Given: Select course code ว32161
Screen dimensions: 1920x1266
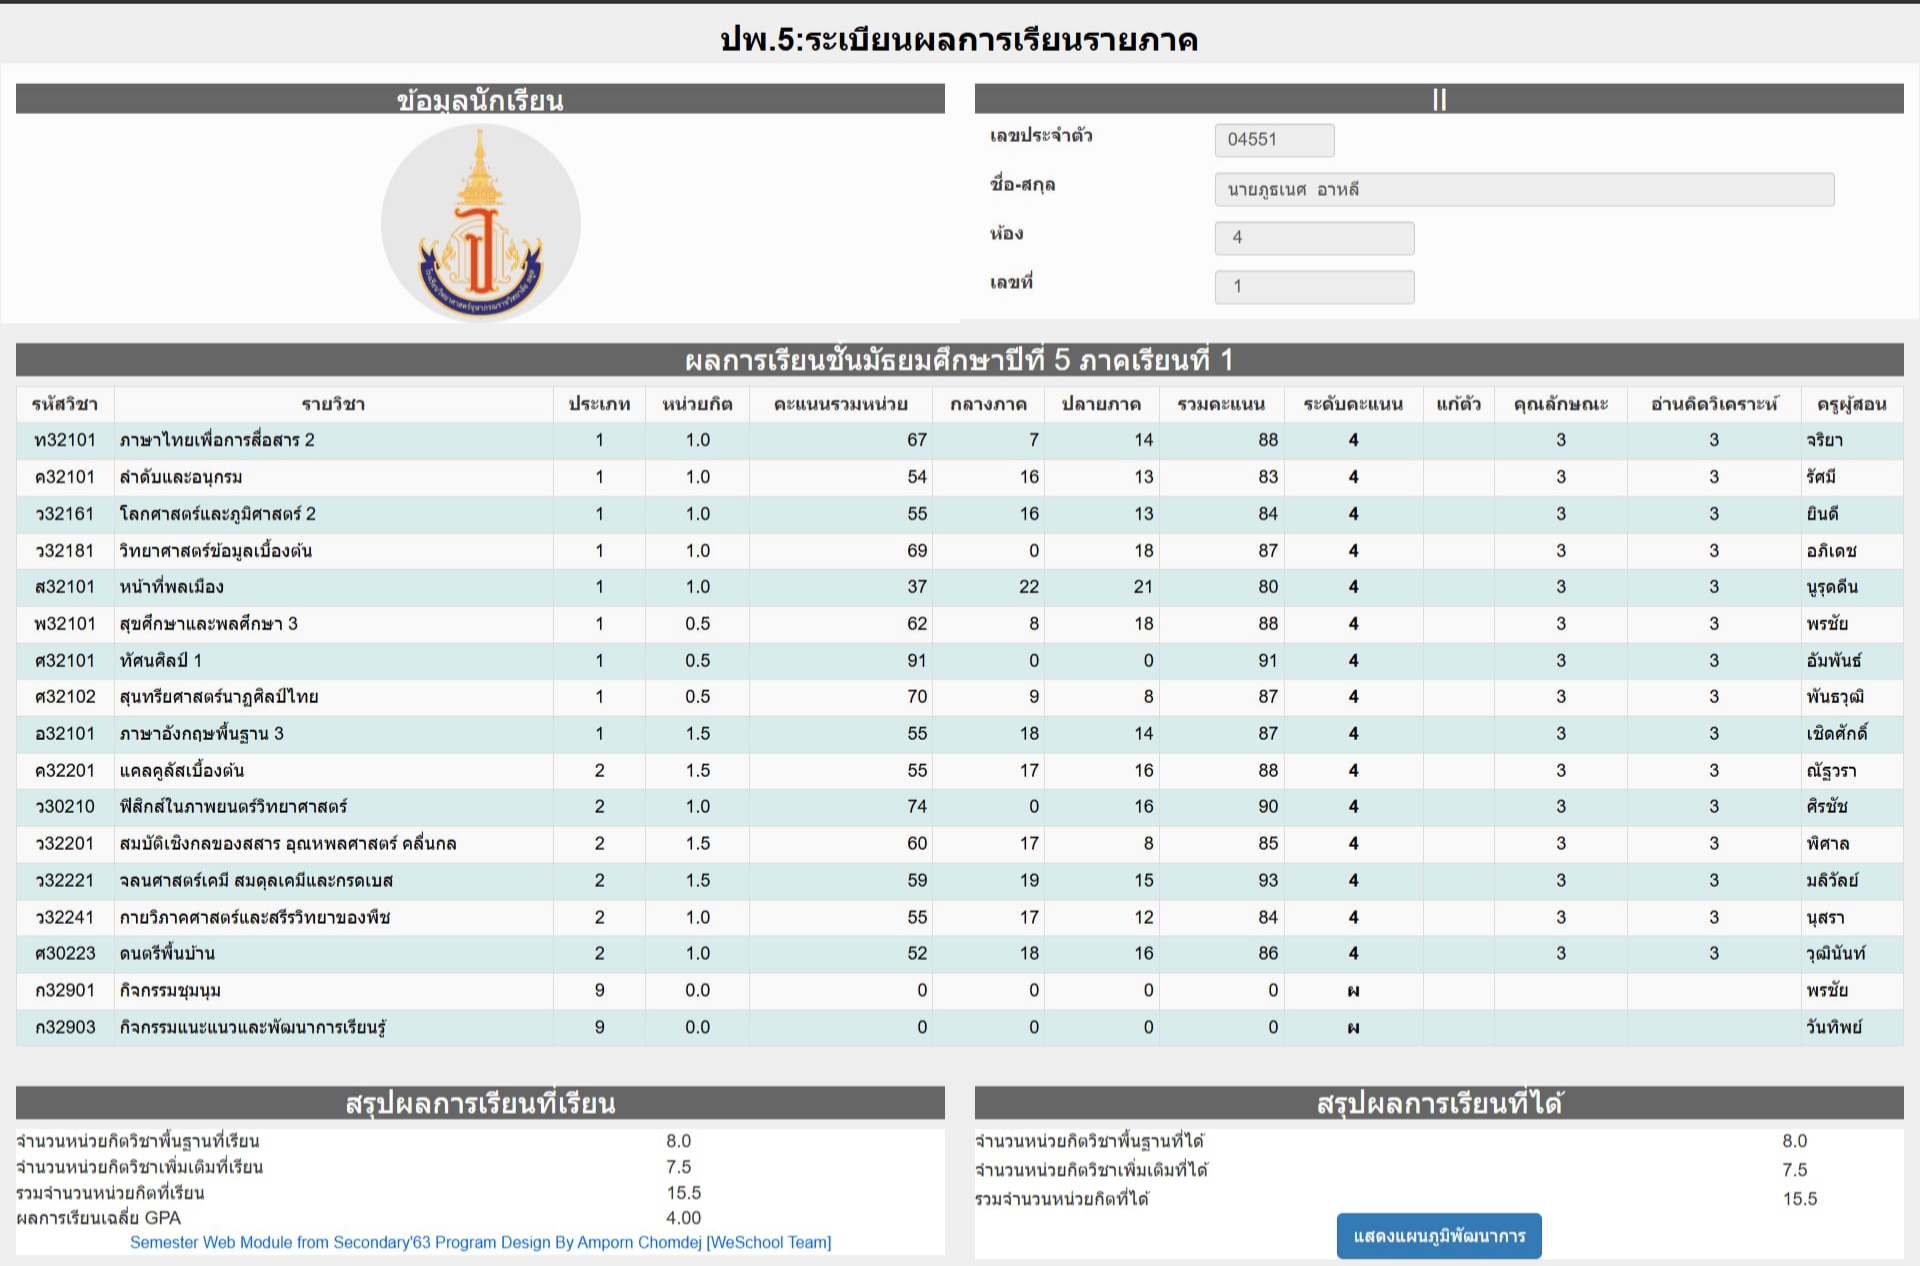Looking at the screenshot, I should pyautogui.click(x=65, y=514).
